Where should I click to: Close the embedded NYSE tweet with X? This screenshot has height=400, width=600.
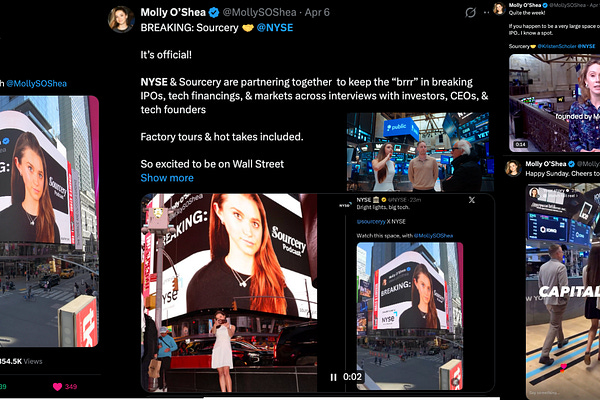[x=472, y=200]
